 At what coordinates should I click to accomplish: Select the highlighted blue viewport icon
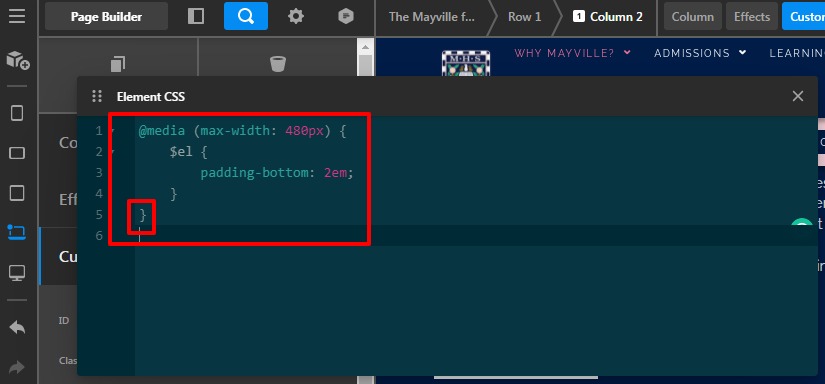(x=17, y=232)
